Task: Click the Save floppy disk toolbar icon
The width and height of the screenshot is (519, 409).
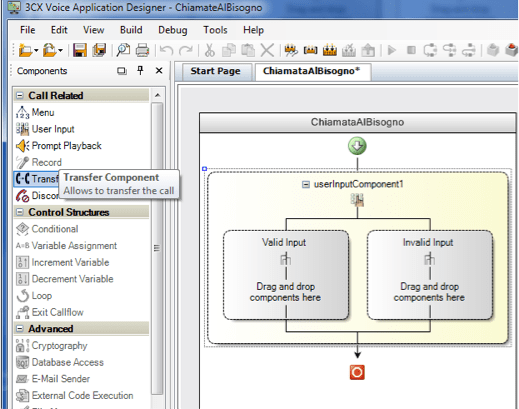Action: 80,50
